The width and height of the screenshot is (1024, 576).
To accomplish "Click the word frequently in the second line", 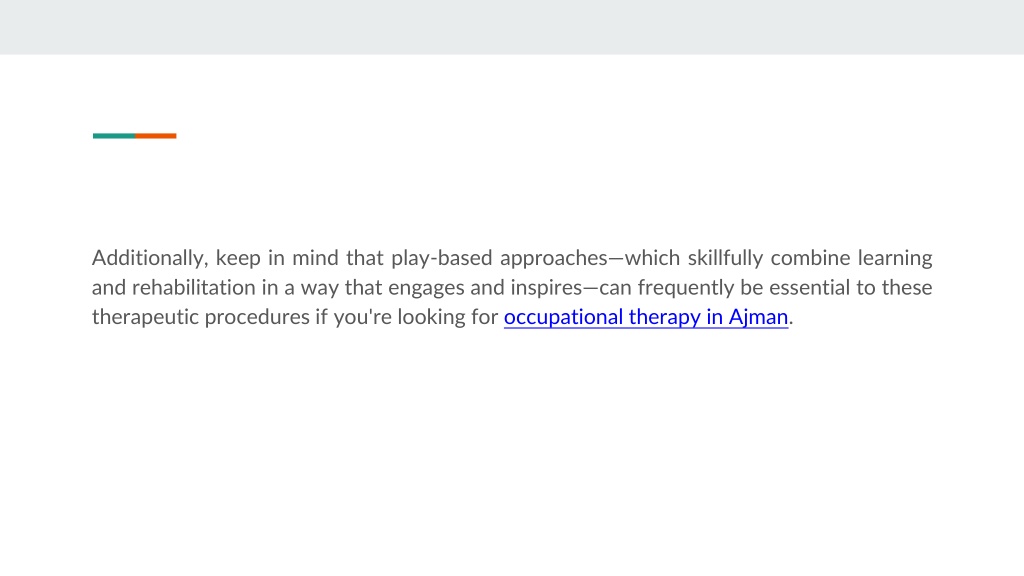I will click(x=686, y=287).
